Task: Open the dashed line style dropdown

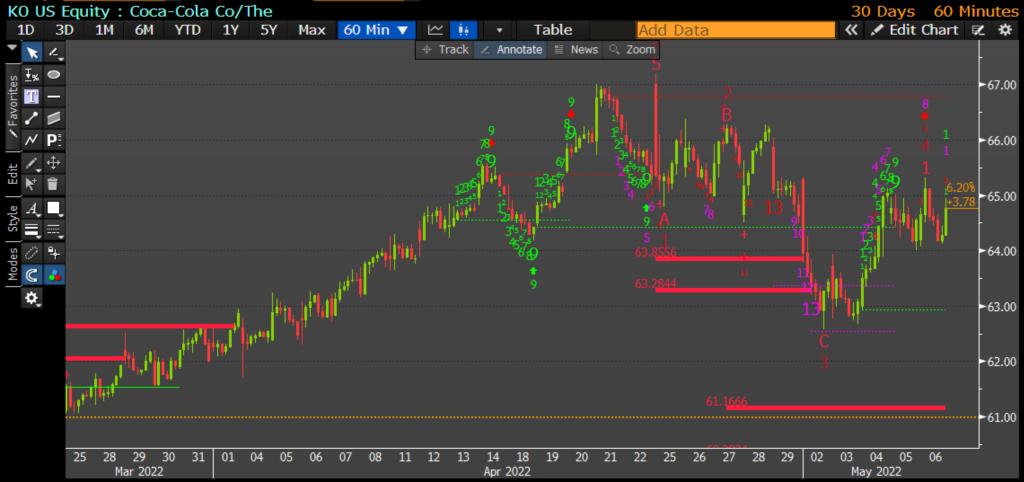Action: pos(54,230)
